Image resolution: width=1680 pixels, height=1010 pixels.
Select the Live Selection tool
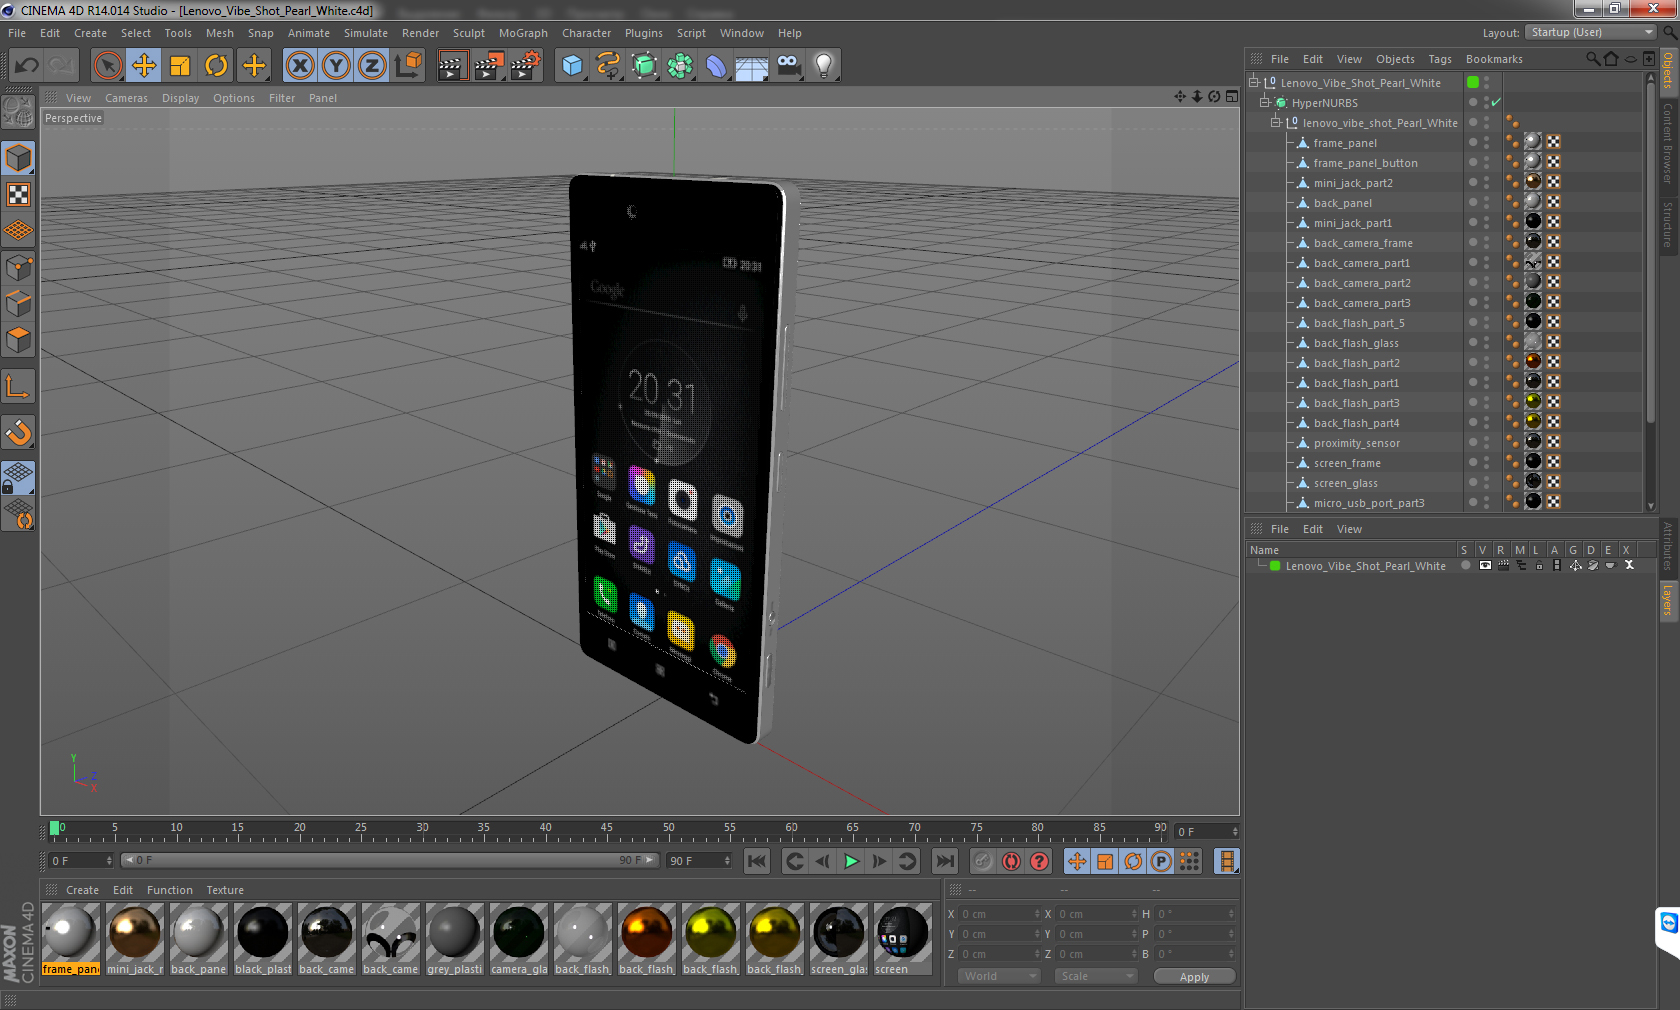tap(107, 66)
